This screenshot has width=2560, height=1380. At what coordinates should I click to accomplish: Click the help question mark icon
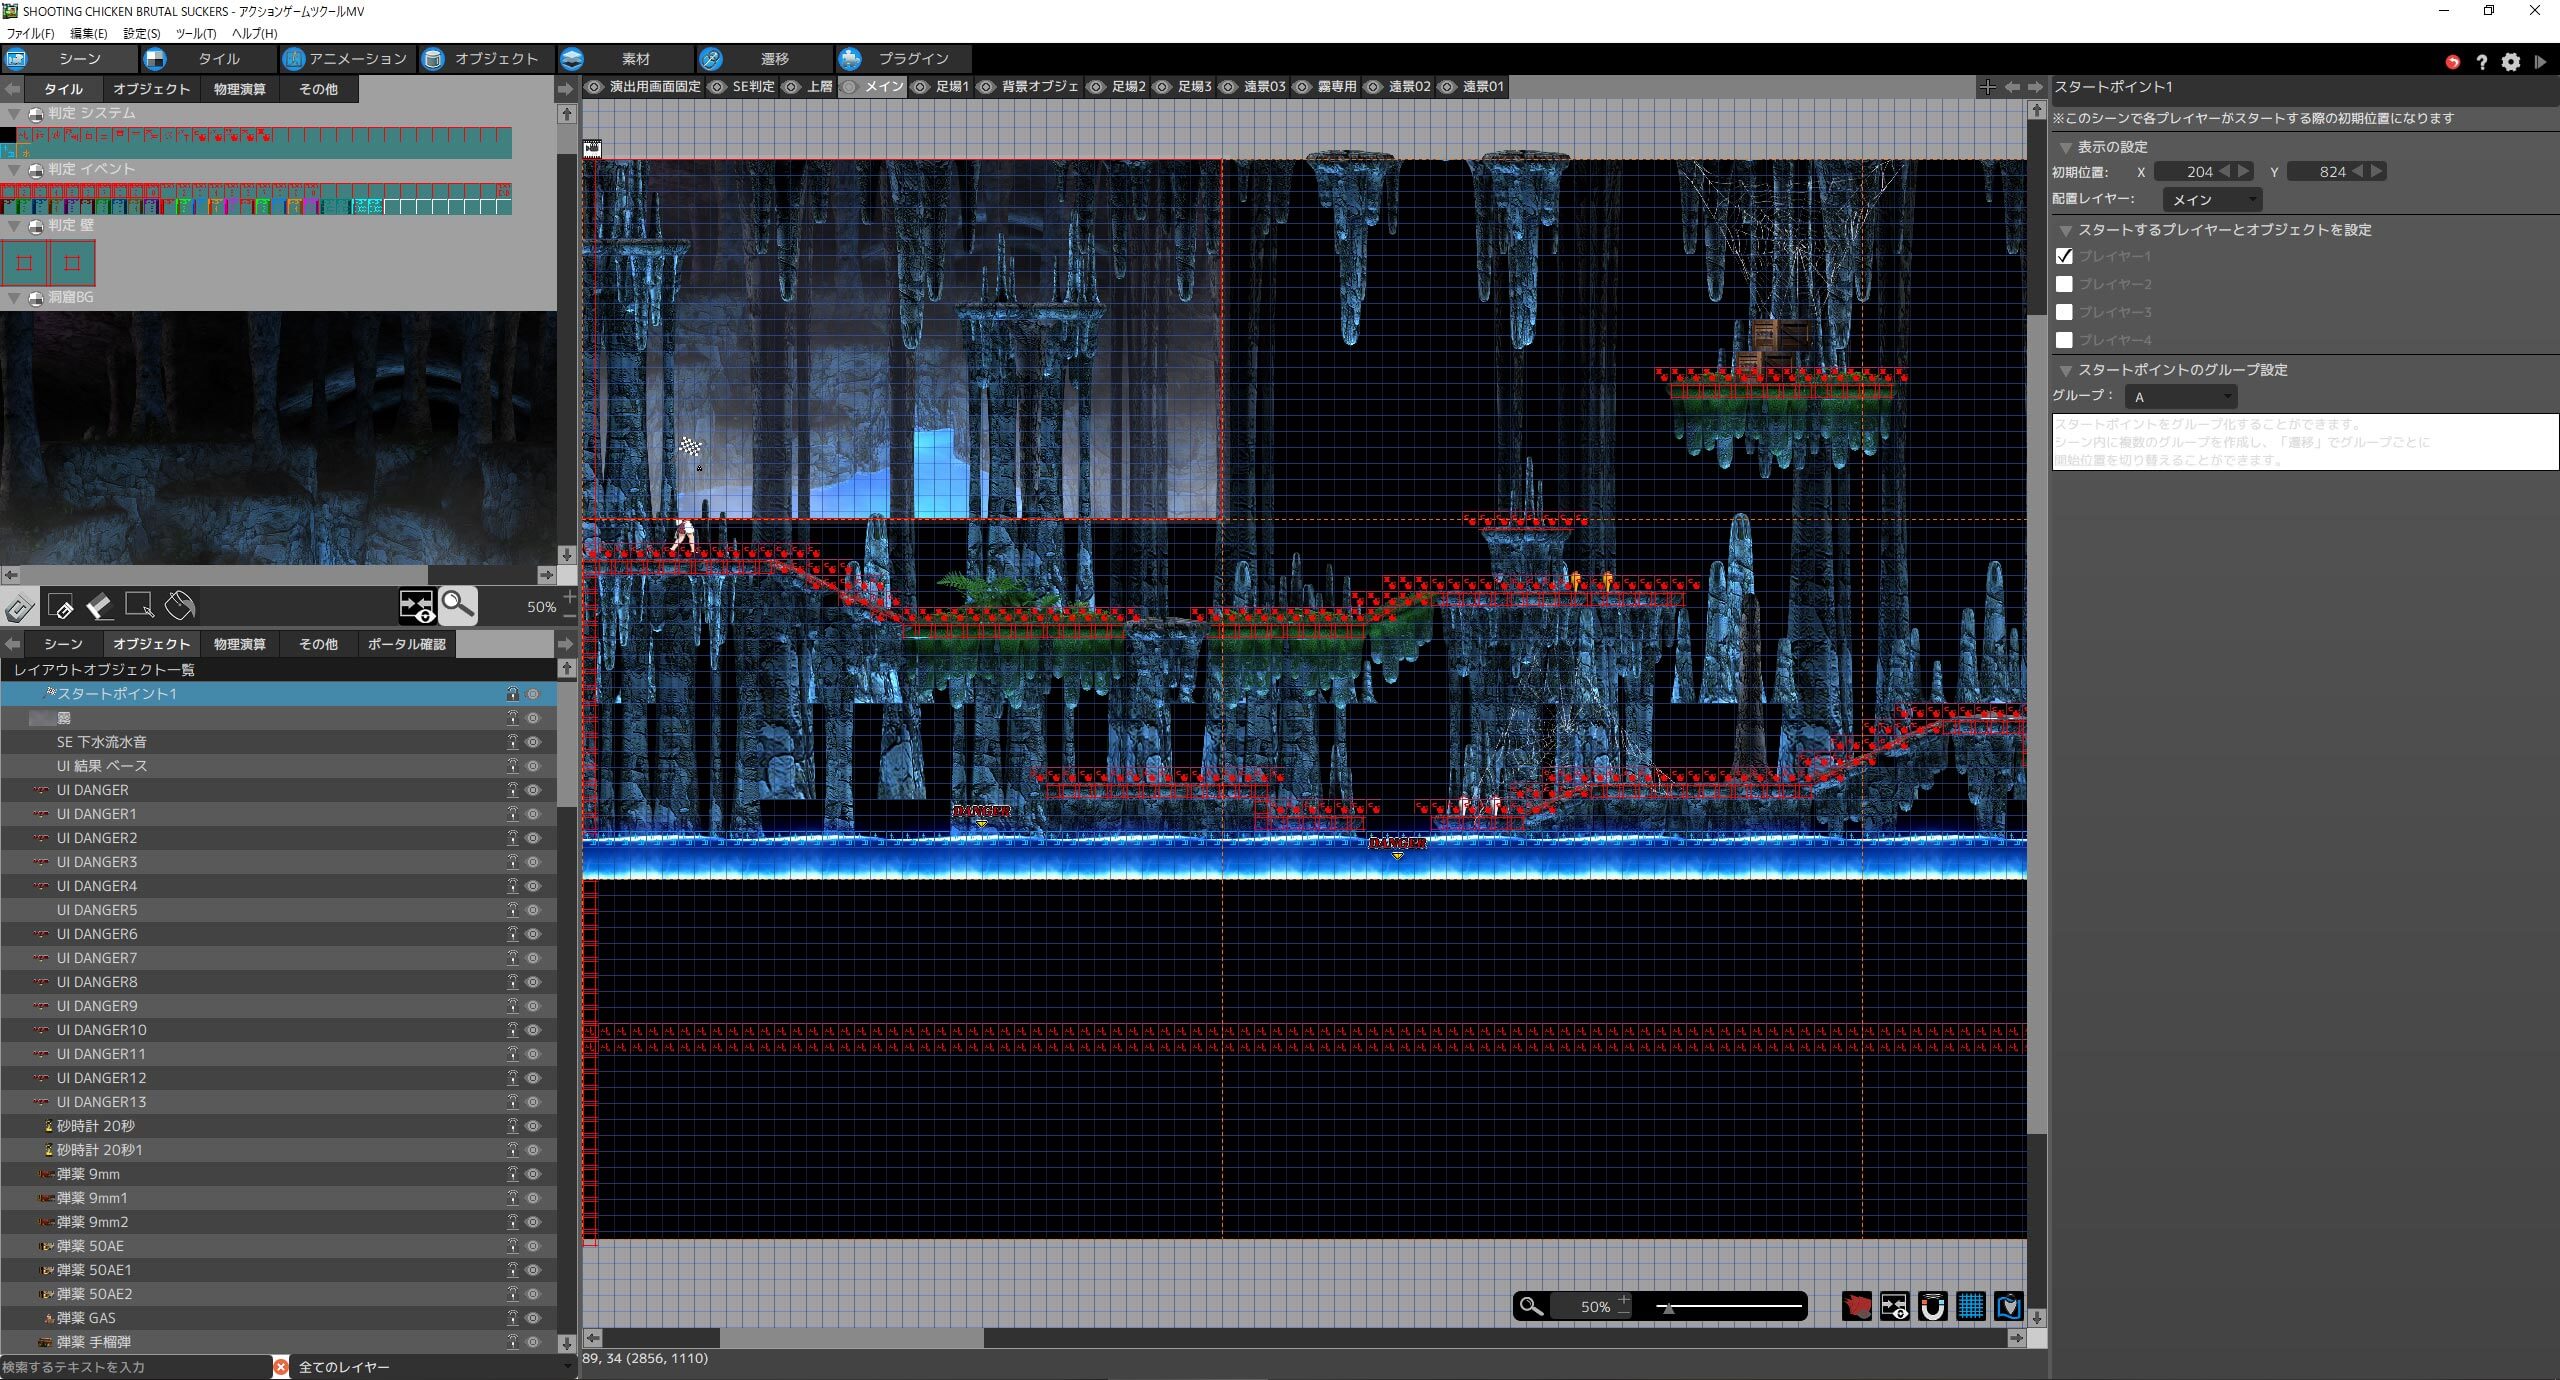click(x=2481, y=62)
